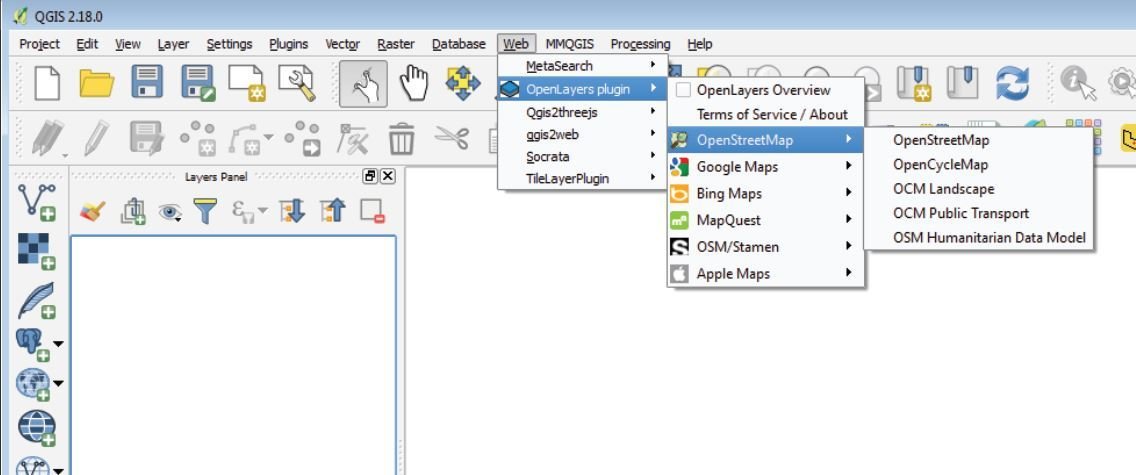Click Save As floppy icon with pencil
Image resolution: width=1136 pixels, height=475 pixels.
click(197, 83)
